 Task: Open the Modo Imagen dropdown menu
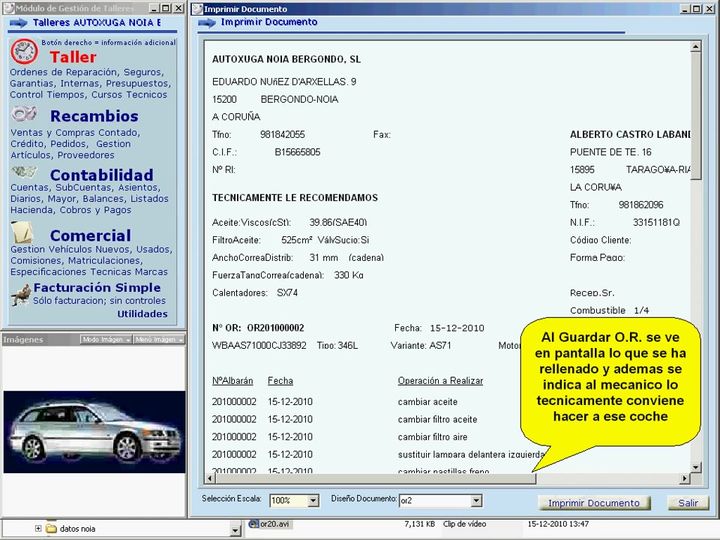click(x=106, y=339)
